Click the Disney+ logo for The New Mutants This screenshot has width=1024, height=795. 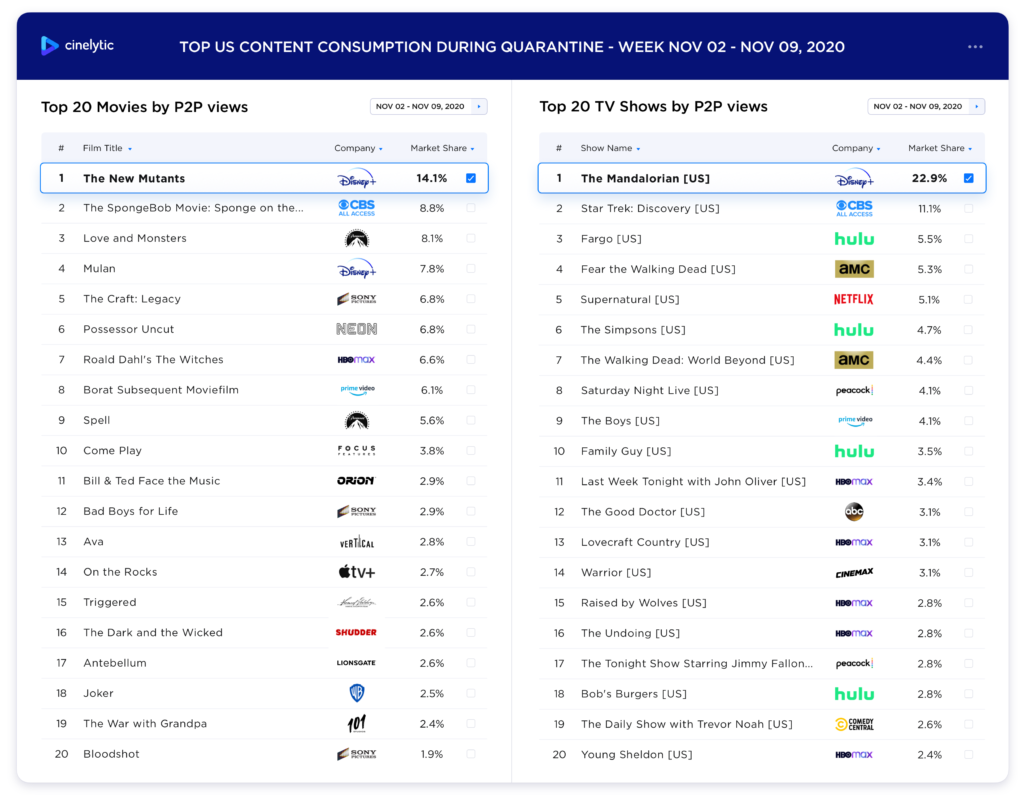tap(357, 178)
